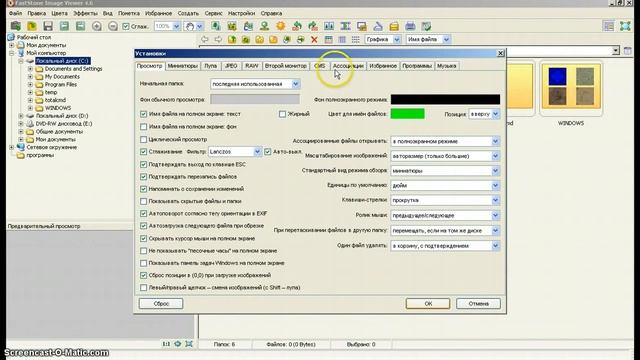Image resolution: width=640 pixels, height=360 pixels.
Task: Open the Lanczos filter dropdown
Action: pyautogui.click(x=257, y=152)
